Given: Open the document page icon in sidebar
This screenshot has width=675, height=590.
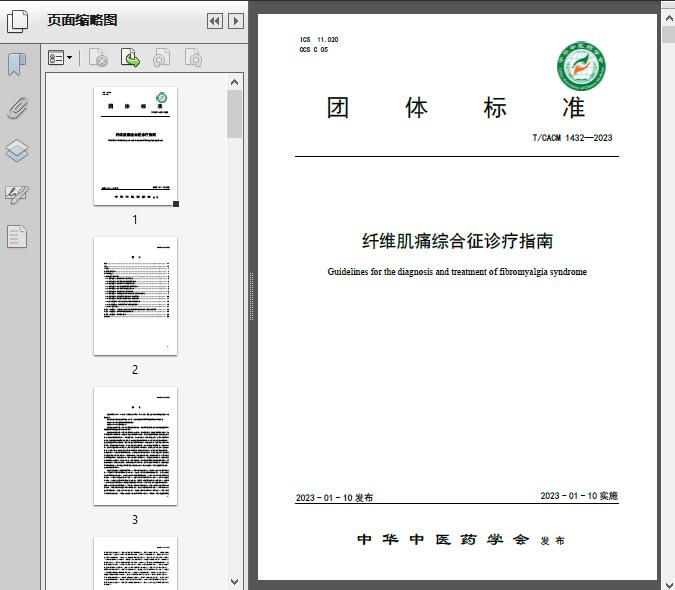Looking at the screenshot, I should pyautogui.click(x=17, y=236).
